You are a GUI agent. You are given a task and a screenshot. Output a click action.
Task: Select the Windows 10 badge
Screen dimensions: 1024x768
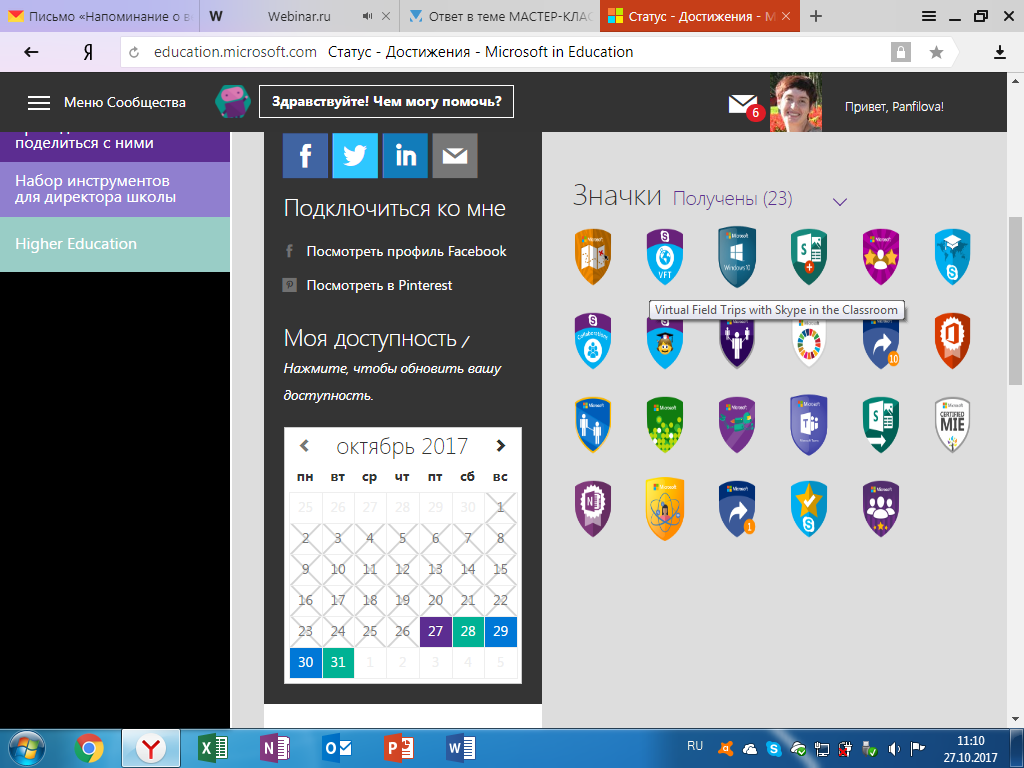click(x=737, y=257)
